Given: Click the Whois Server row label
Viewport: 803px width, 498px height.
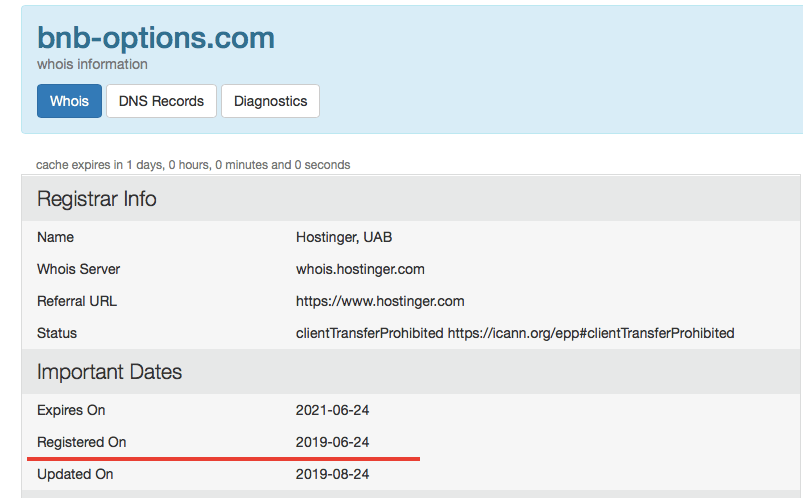Looking at the screenshot, I should click(79, 269).
